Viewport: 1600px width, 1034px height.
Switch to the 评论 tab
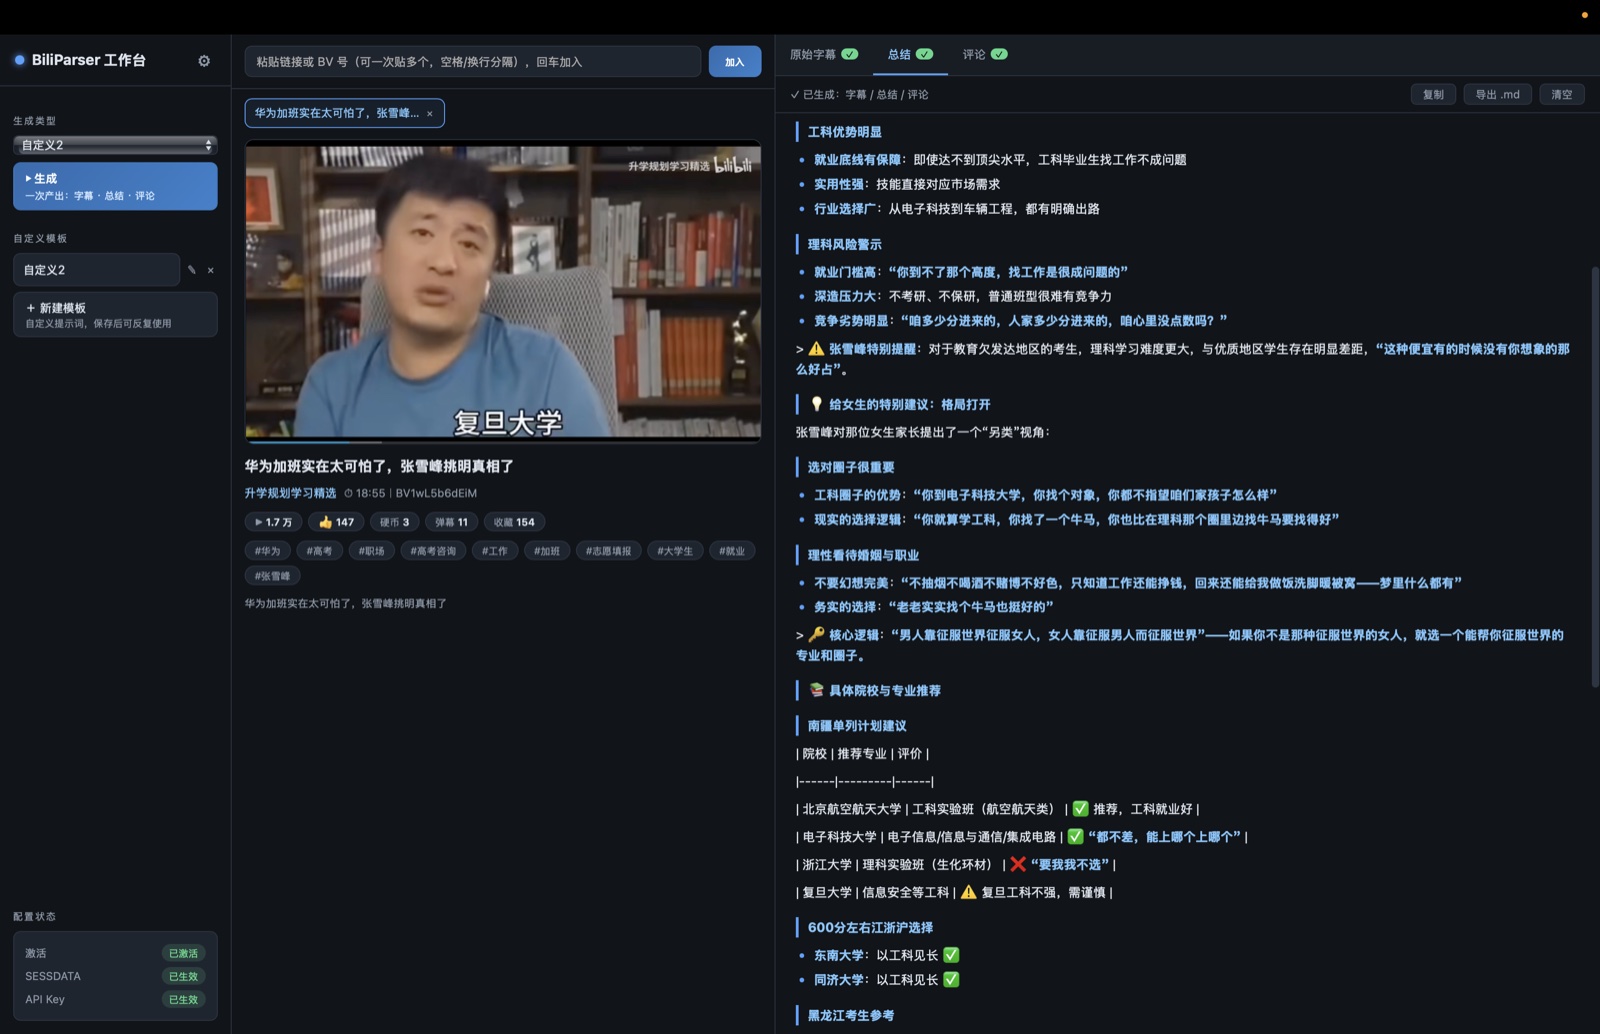point(985,55)
